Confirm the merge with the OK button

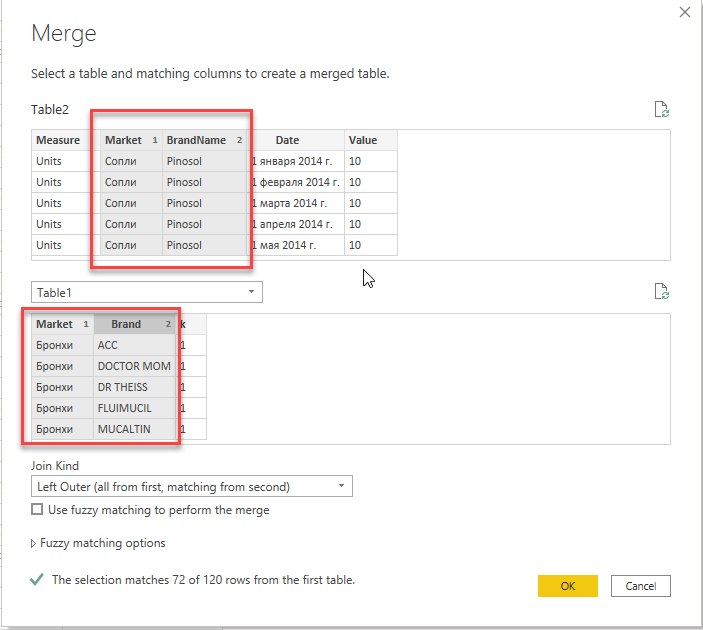point(568,586)
